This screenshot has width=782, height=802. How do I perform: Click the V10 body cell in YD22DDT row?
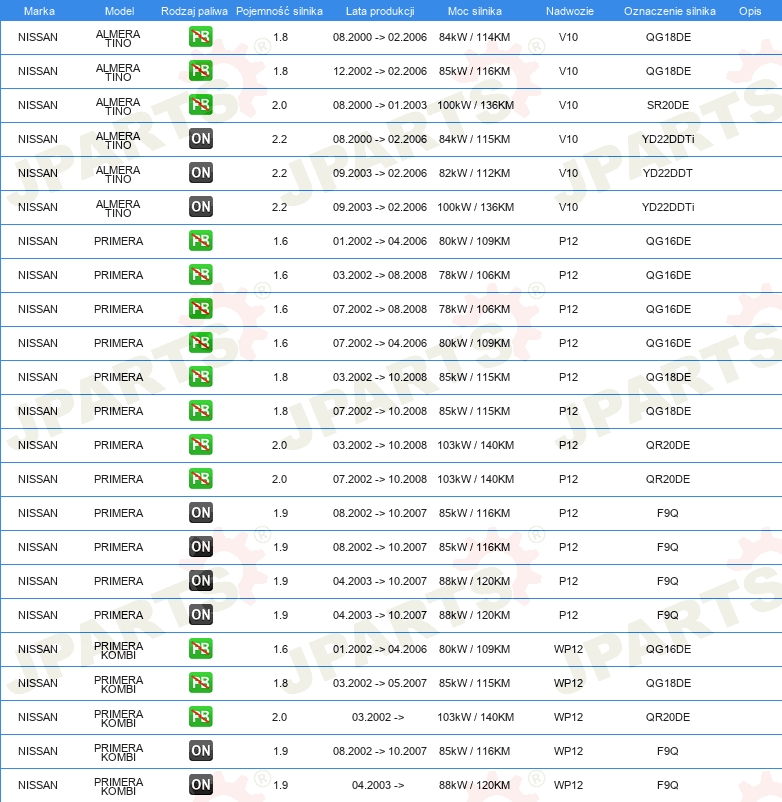click(568, 173)
